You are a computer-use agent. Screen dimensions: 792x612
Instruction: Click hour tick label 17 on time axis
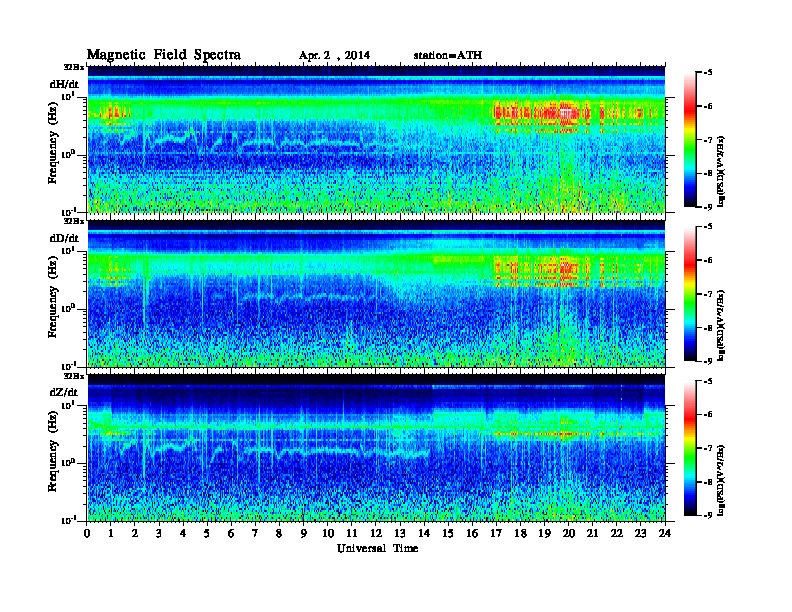click(x=496, y=533)
